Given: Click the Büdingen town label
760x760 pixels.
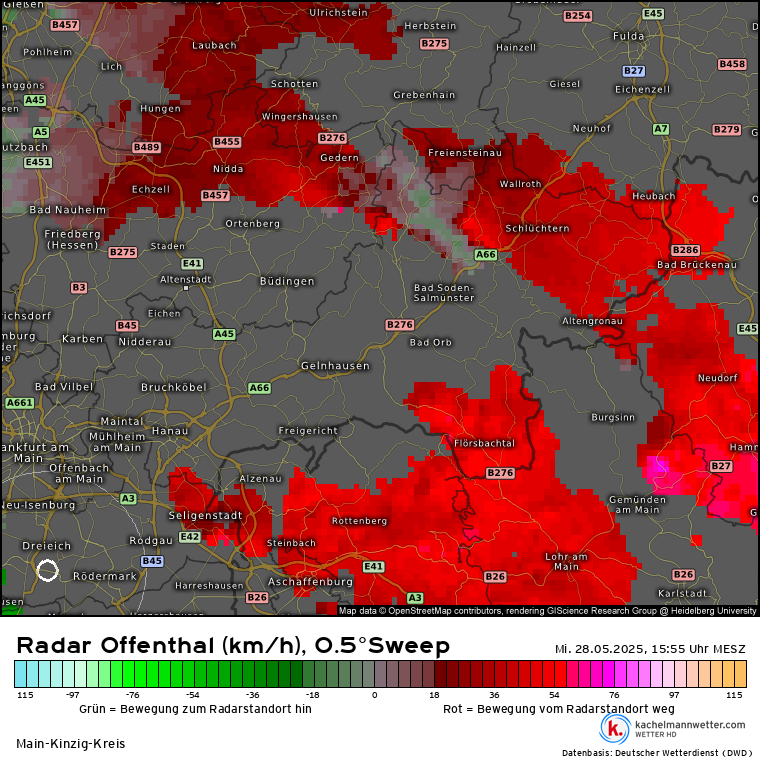Looking at the screenshot, I should tap(287, 281).
